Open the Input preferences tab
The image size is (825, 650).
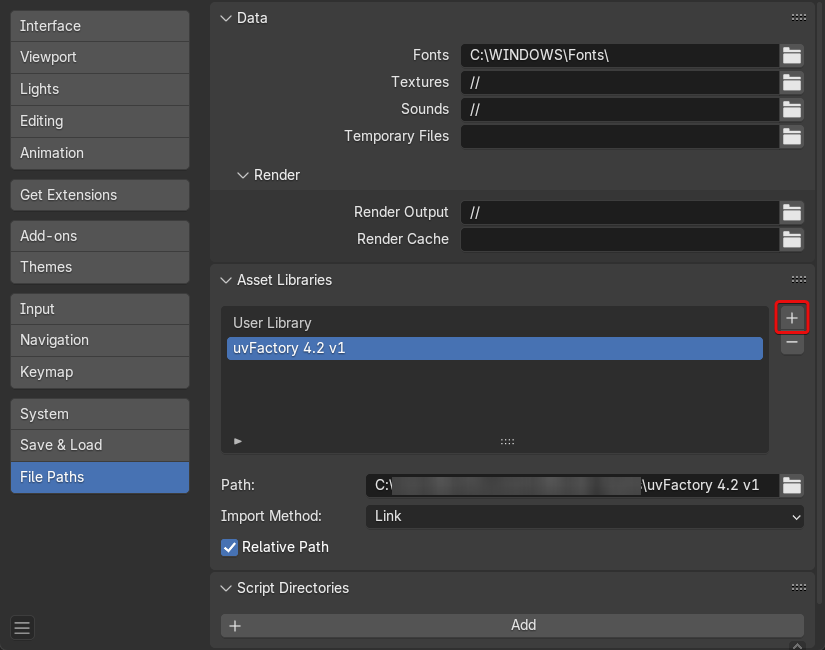[100, 309]
